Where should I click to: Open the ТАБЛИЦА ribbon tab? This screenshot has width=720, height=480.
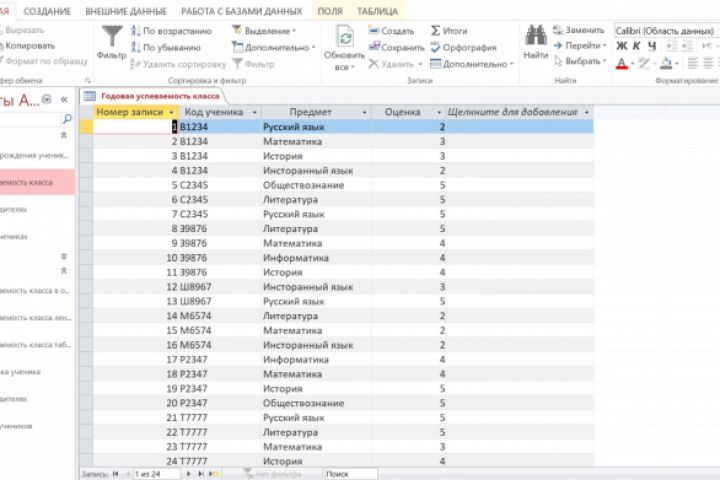pyautogui.click(x=377, y=11)
